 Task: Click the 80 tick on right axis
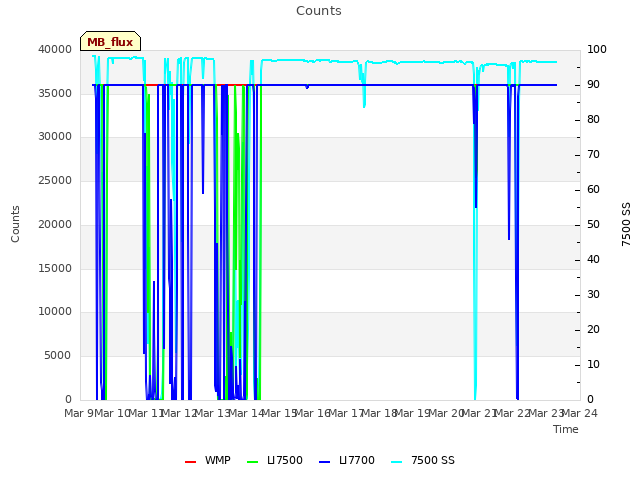pyautogui.click(x=593, y=120)
